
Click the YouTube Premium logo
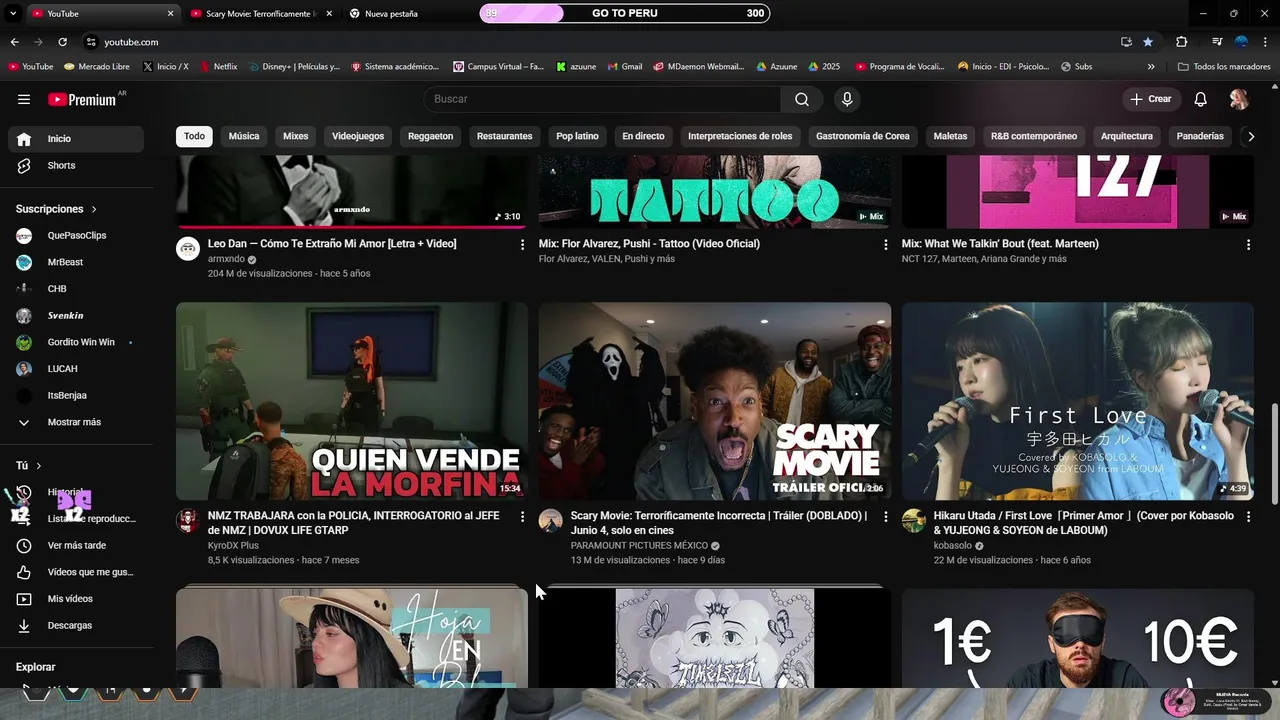[x=82, y=99]
